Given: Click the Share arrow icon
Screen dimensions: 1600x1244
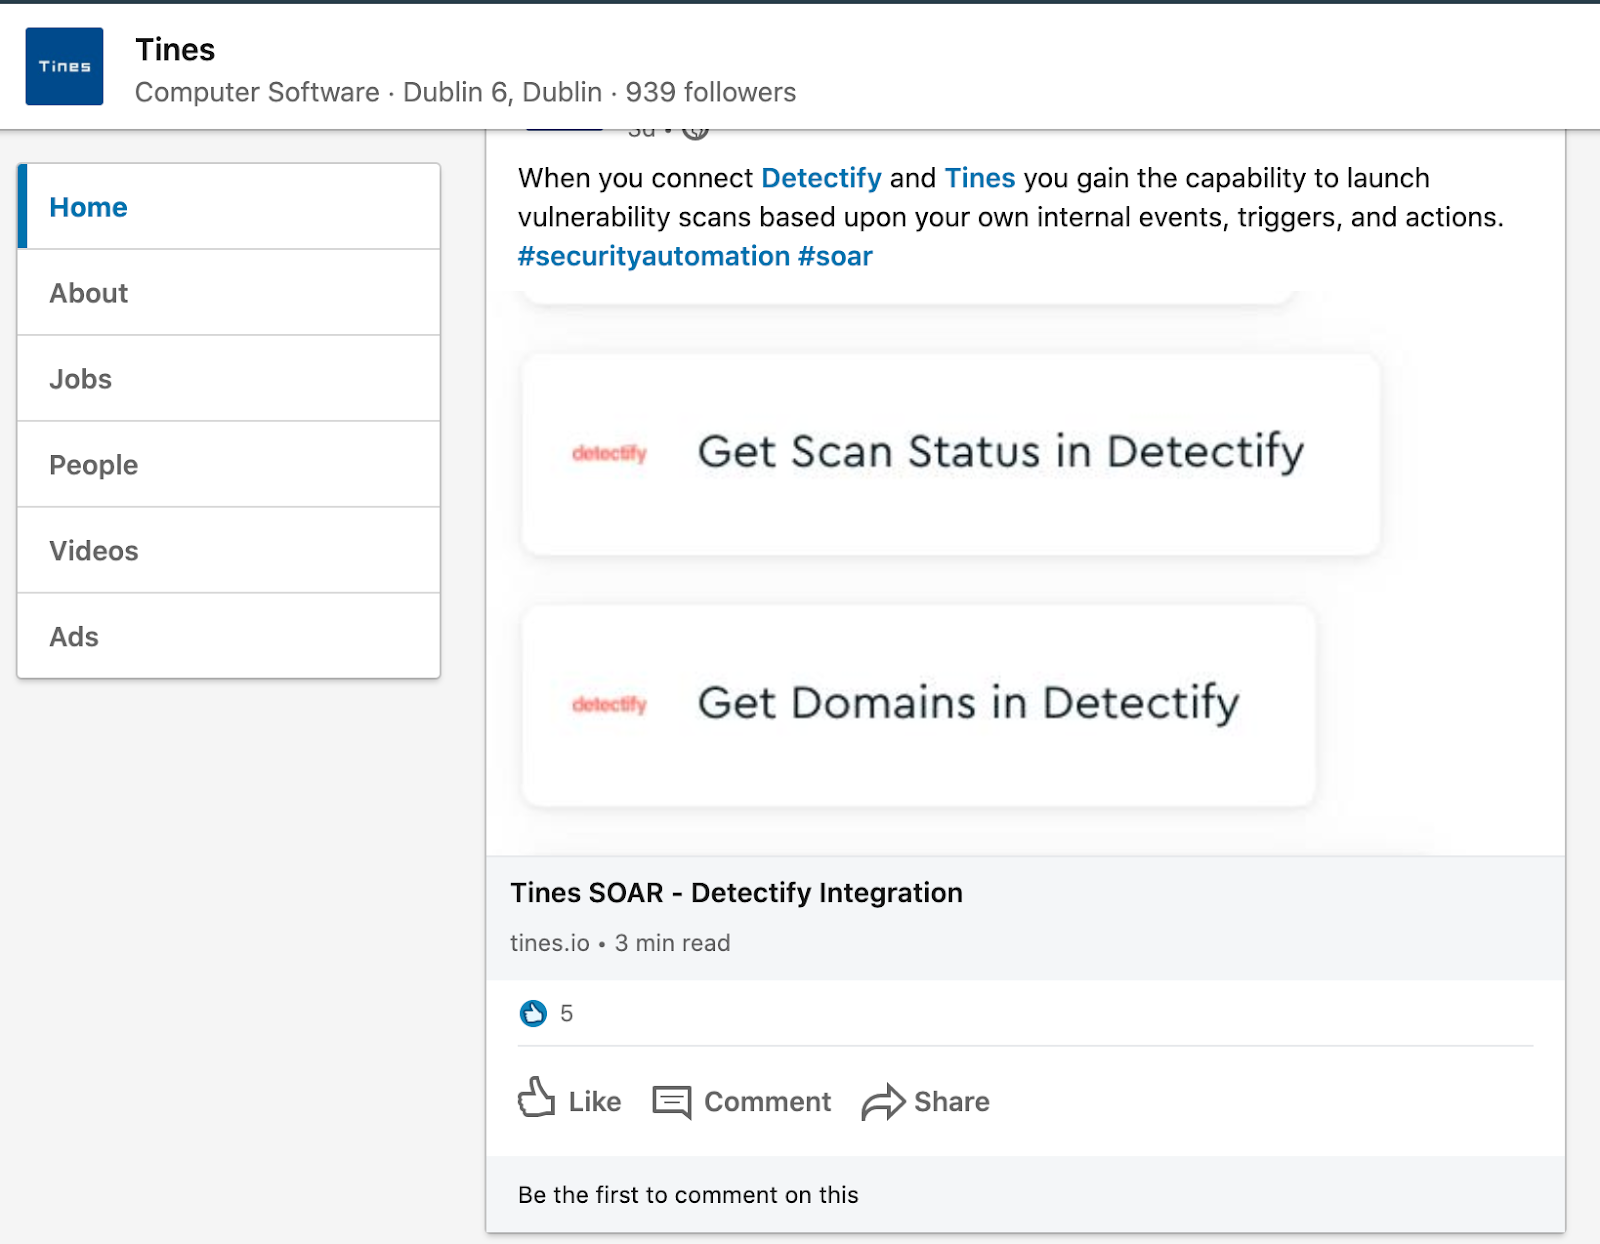Looking at the screenshot, I should (x=882, y=1102).
